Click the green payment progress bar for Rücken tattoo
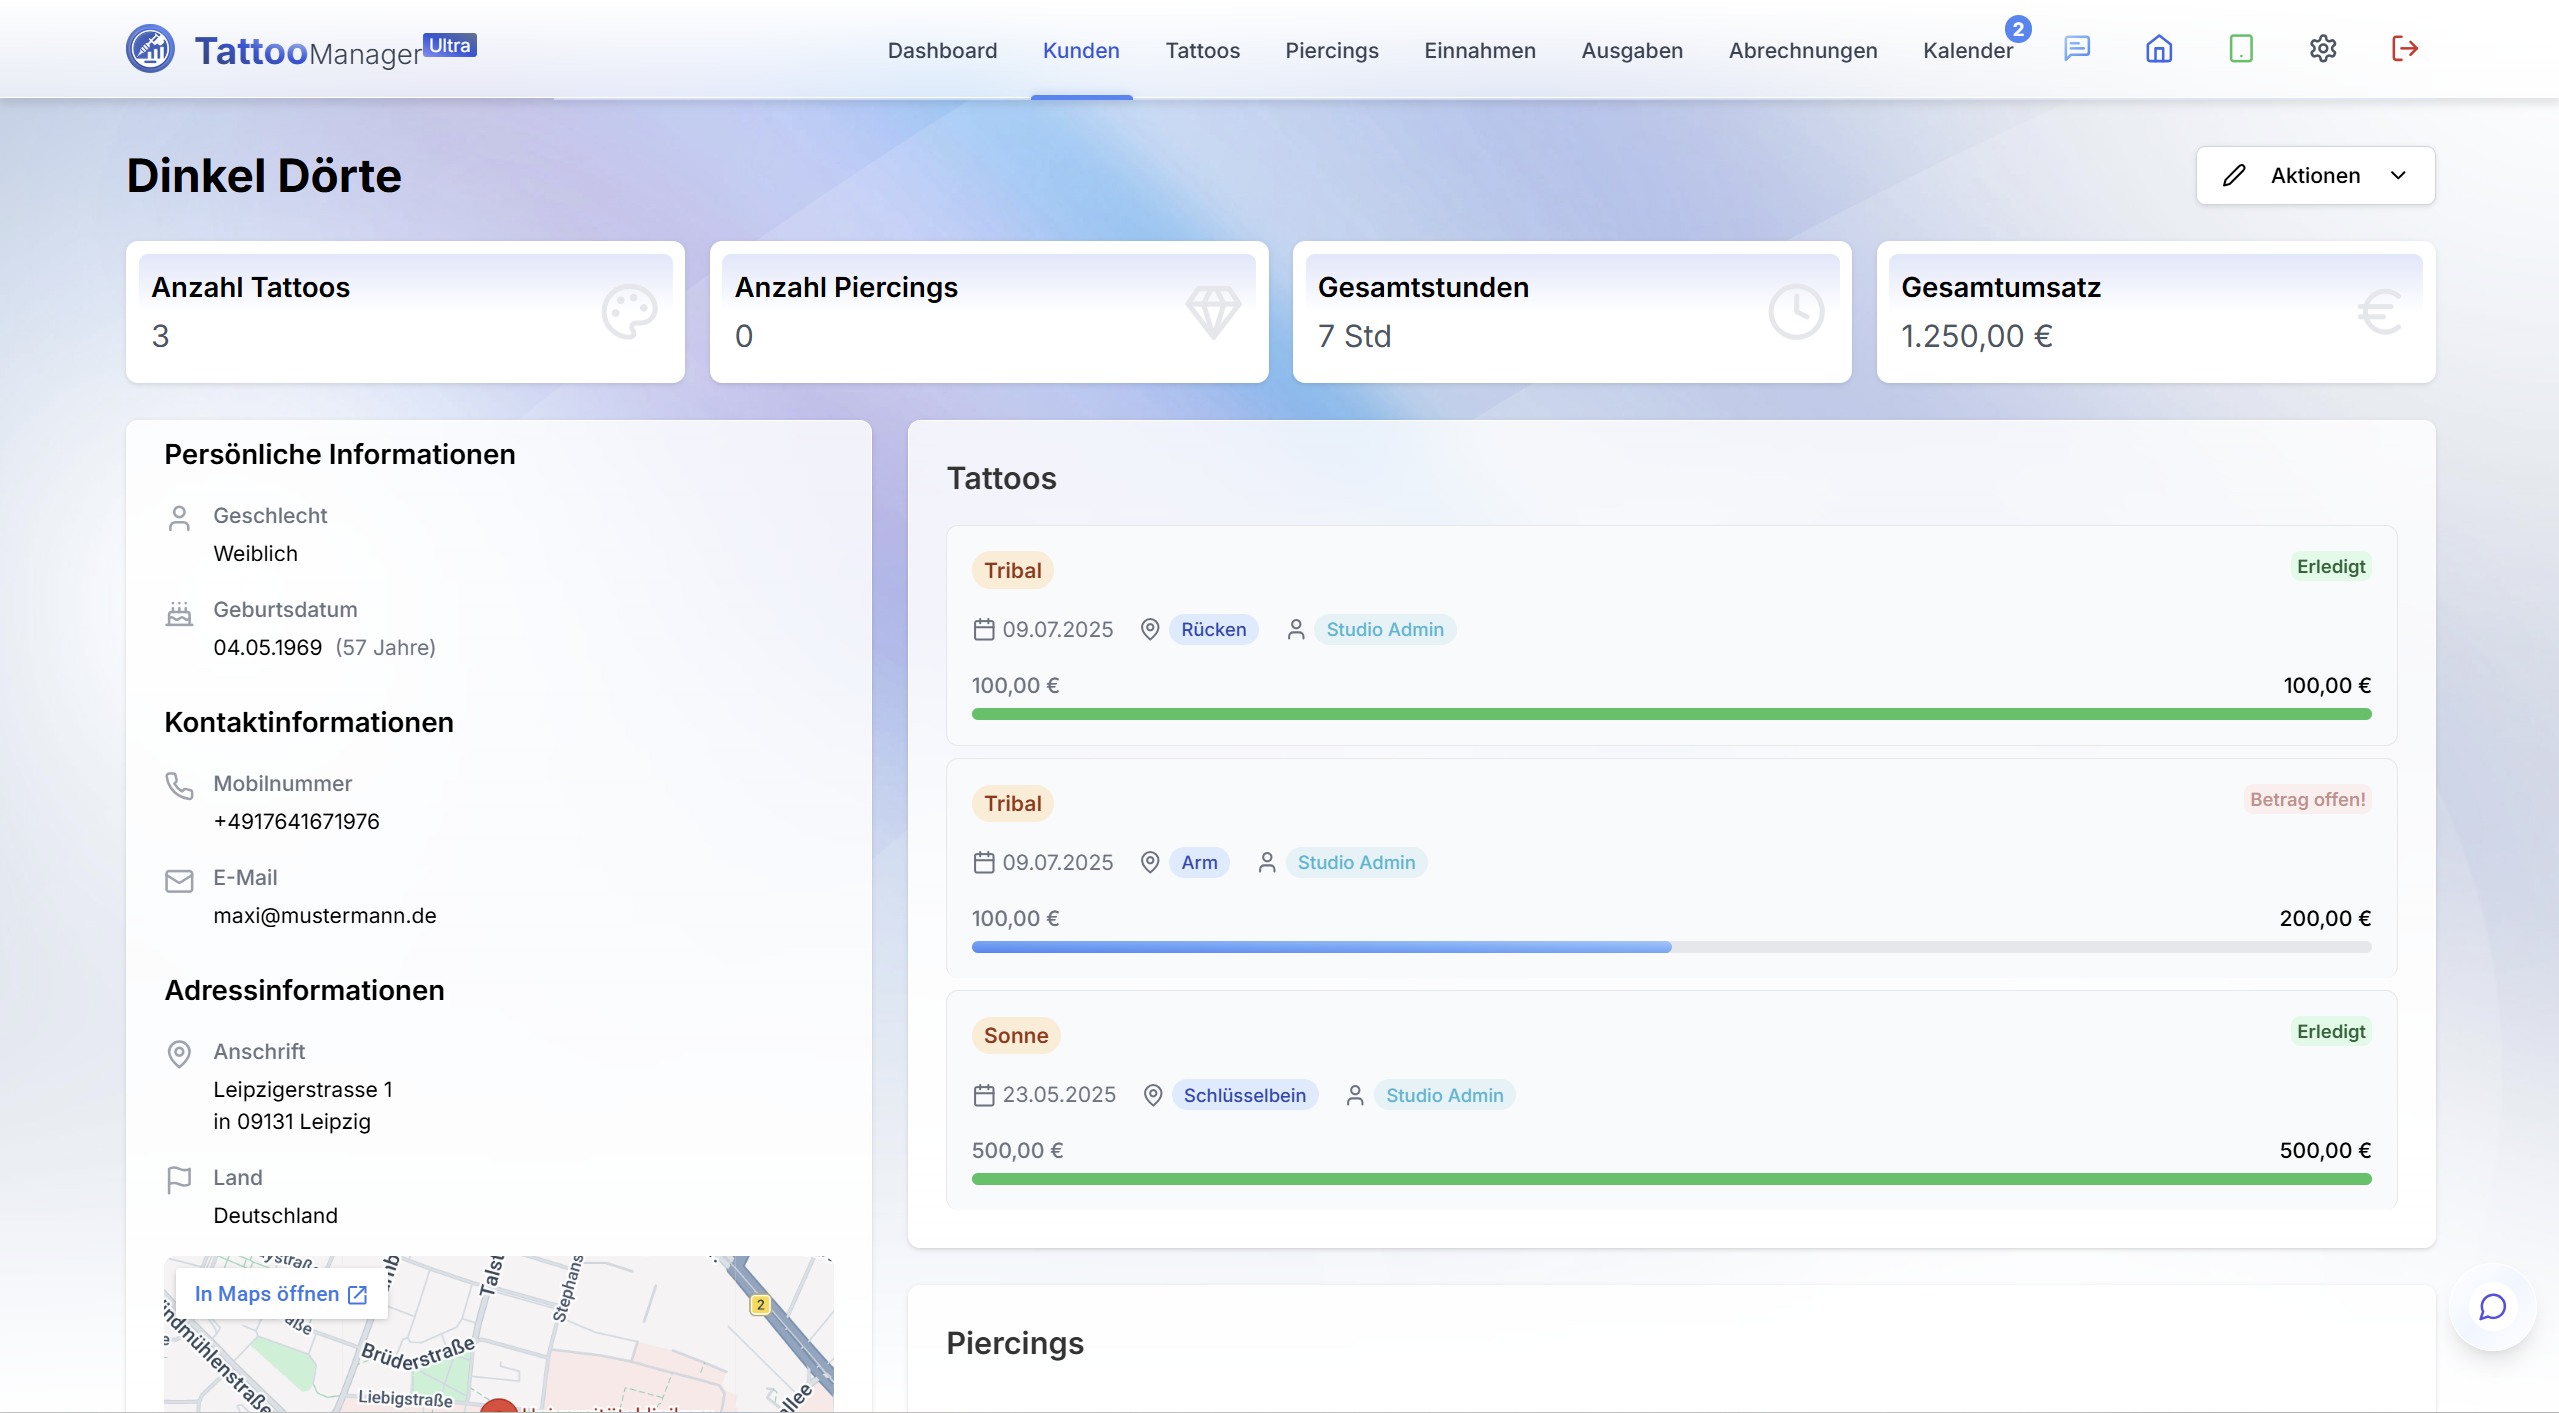Screen dimensions: 2559x1413 pos(1671,714)
